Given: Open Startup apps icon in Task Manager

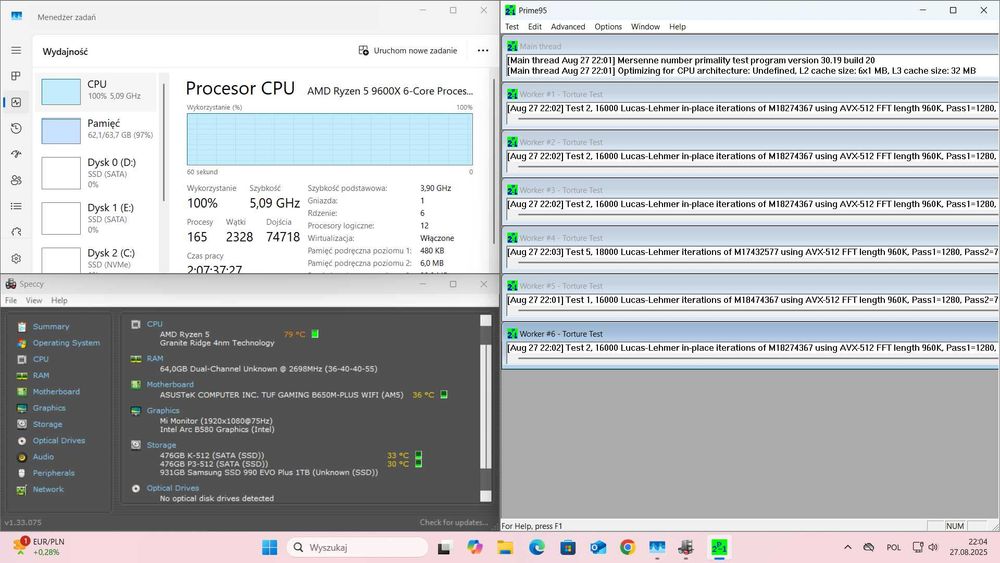Looking at the screenshot, I should coord(16,154).
